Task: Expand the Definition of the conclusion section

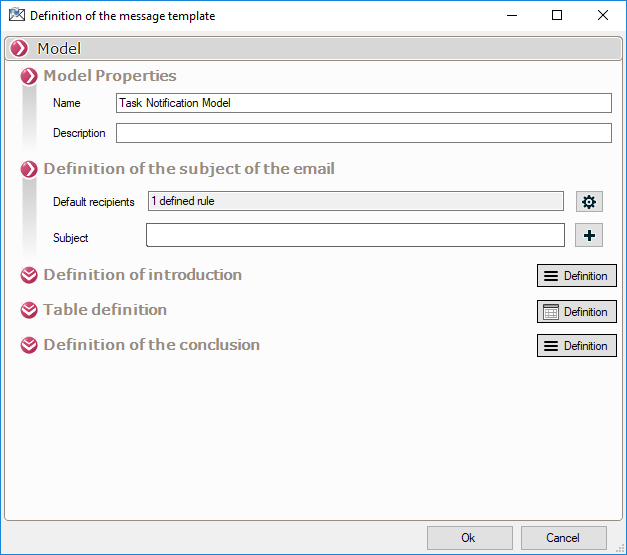Action: [x=29, y=345]
